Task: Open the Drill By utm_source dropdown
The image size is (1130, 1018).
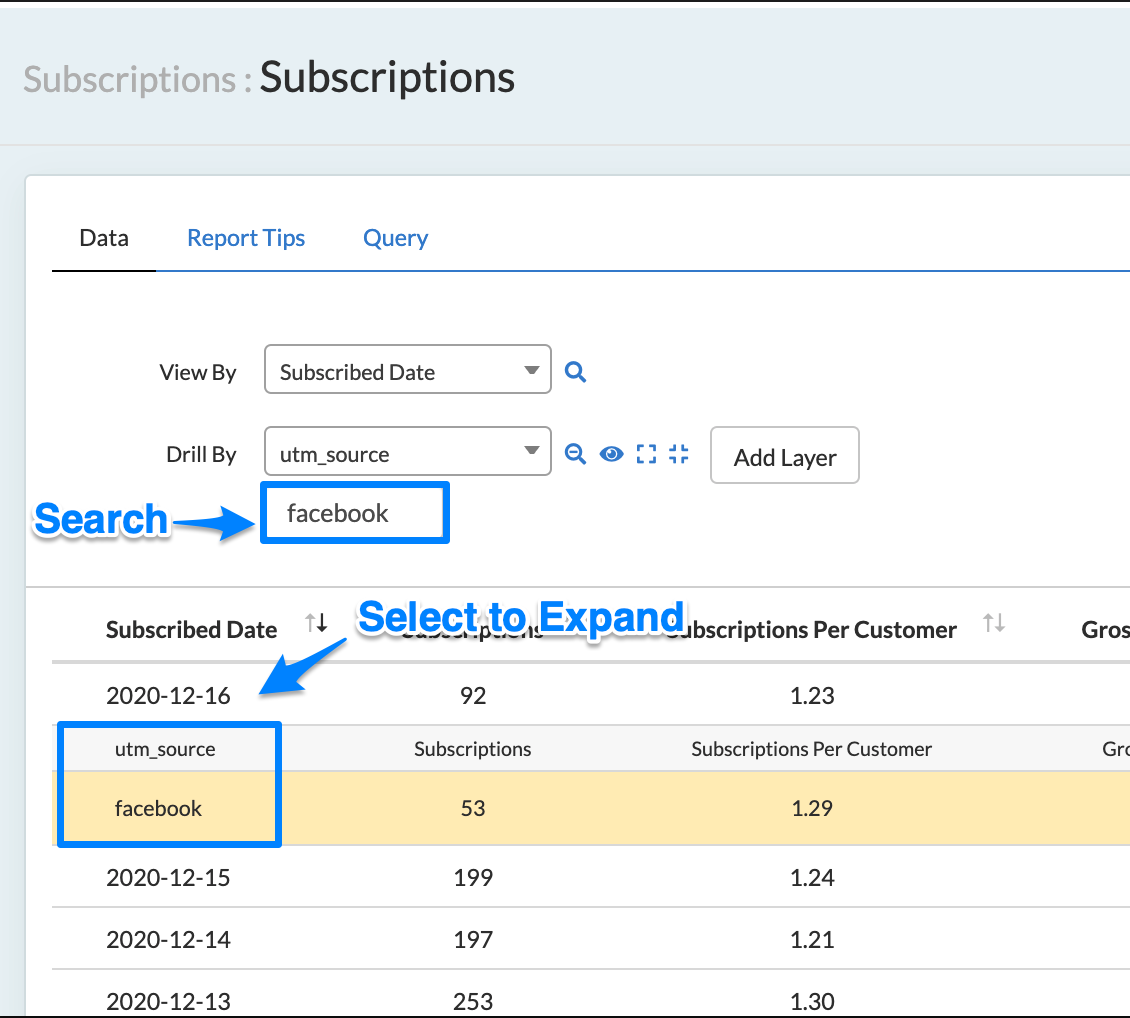Action: [407, 454]
